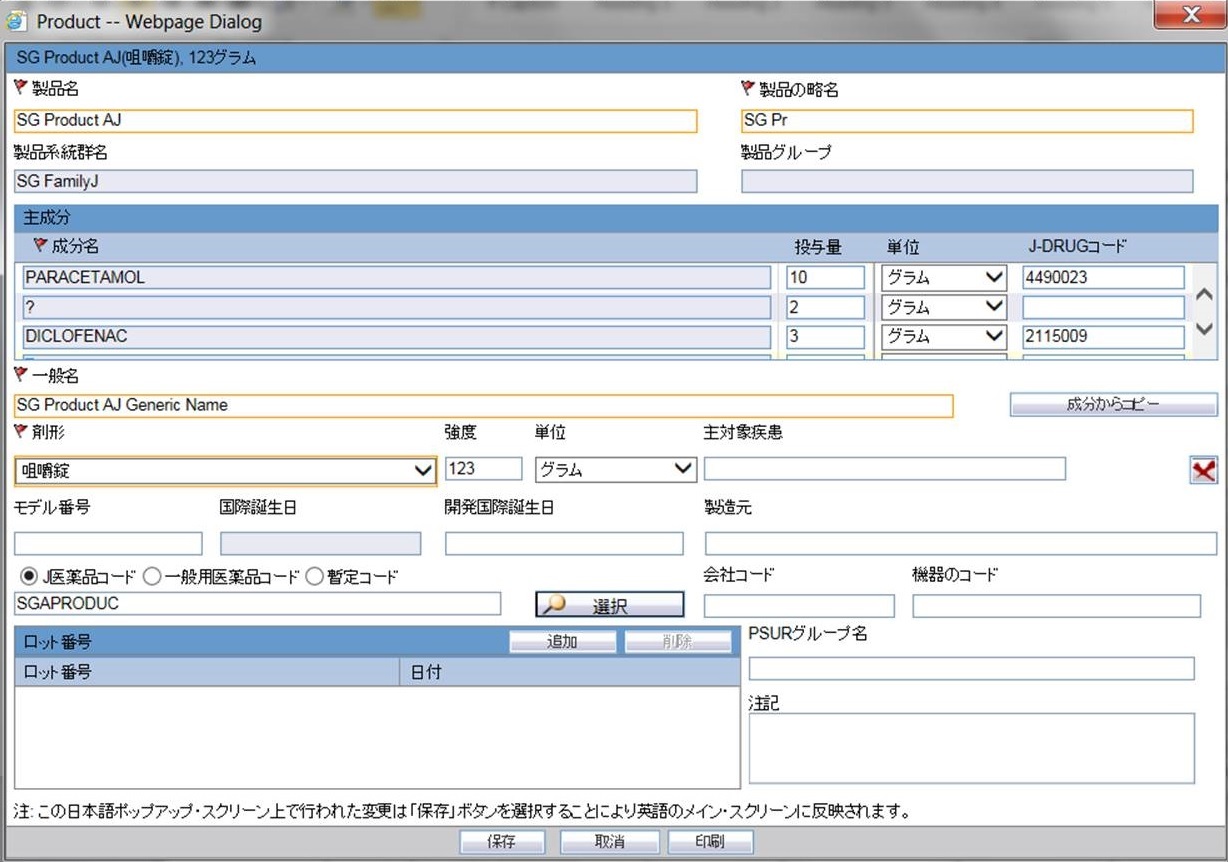Screen dimensions: 1228x862
Task: Click the 日付 column header
Action: point(569,672)
